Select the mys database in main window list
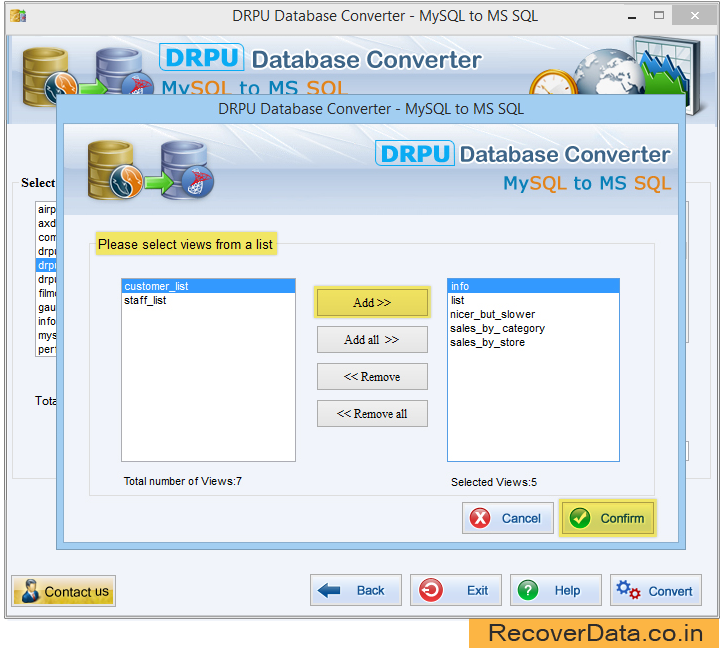The image size is (723, 650). pos(46,335)
